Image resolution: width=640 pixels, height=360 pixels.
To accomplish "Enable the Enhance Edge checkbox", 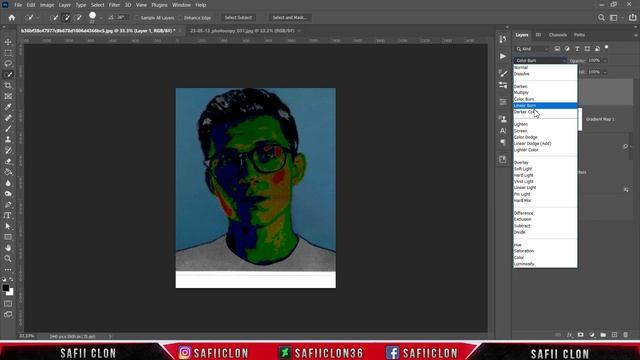I will (x=180, y=18).
